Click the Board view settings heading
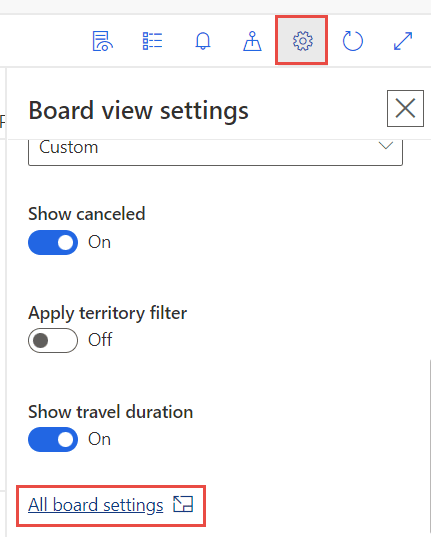Screen dimensions: 431x537 (x=138, y=111)
